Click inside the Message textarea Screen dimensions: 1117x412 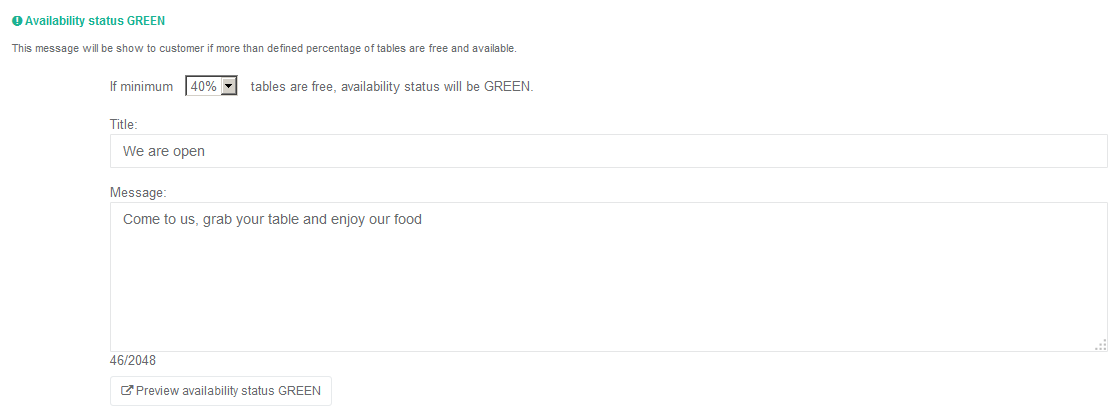point(608,277)
